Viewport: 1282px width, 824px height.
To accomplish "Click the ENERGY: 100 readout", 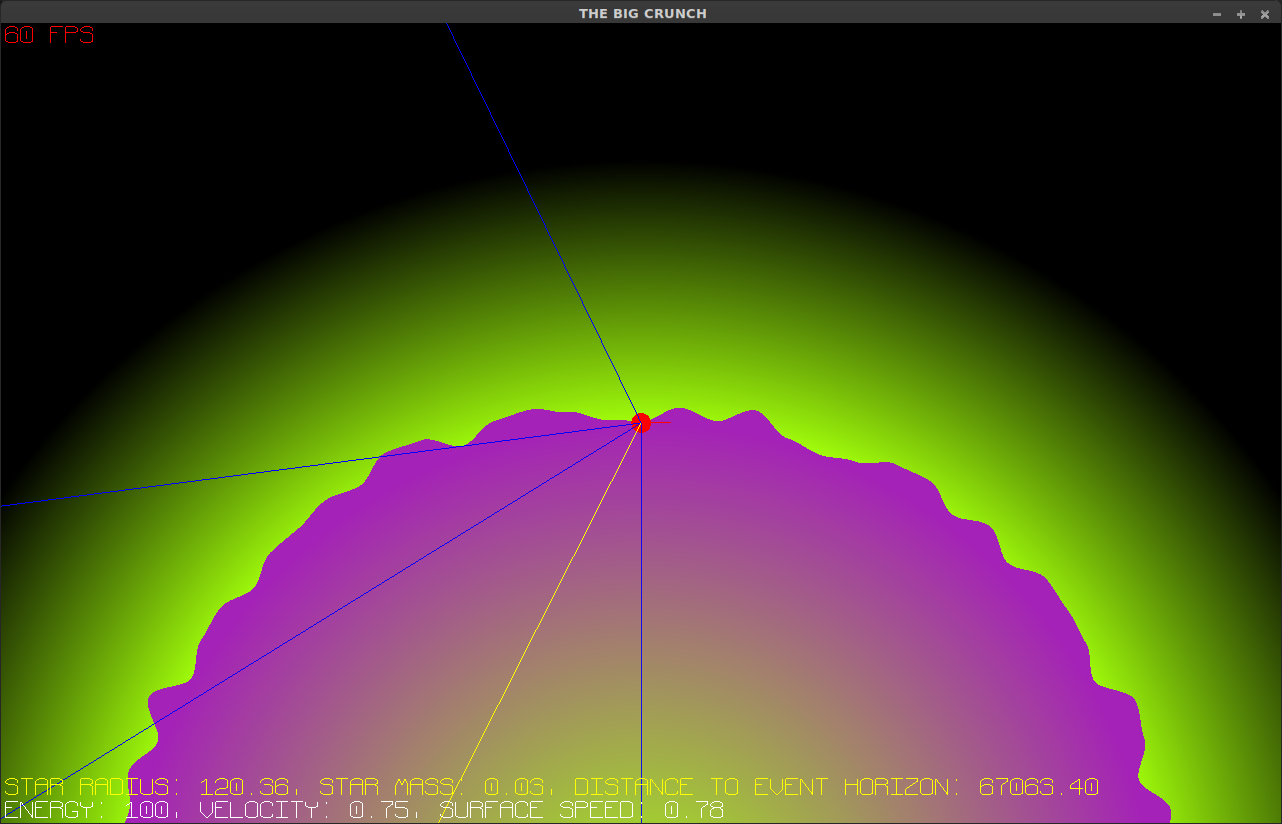I will pyautogui.click(x=87, y=810).
